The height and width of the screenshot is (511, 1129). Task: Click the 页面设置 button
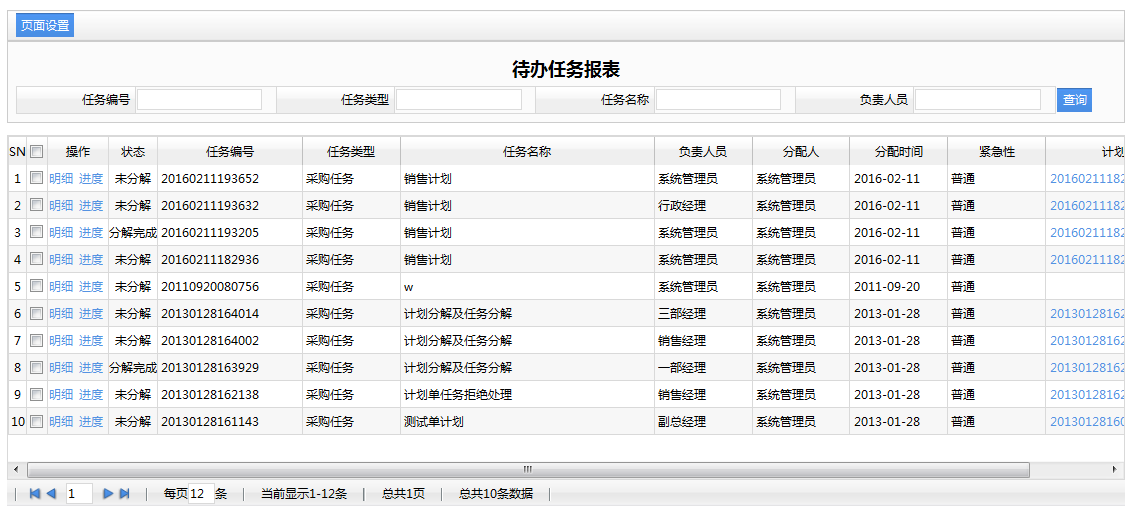click(45, 26)
